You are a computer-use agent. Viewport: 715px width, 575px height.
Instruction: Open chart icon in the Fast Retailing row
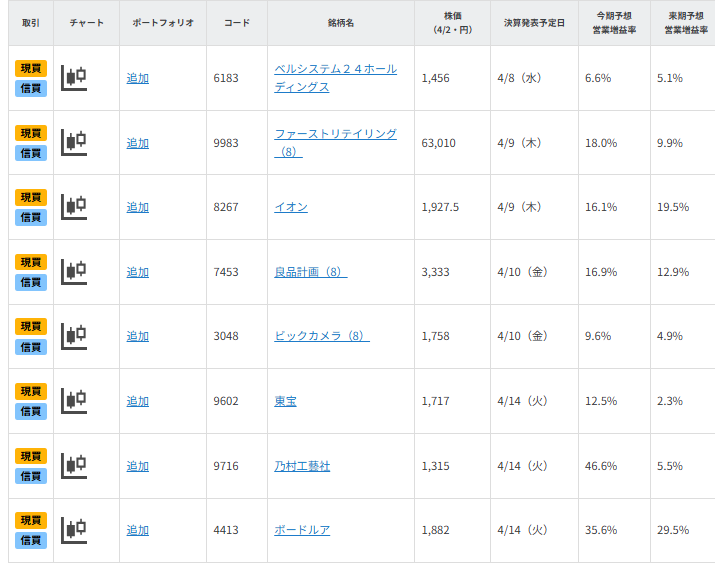click(73, 143)
